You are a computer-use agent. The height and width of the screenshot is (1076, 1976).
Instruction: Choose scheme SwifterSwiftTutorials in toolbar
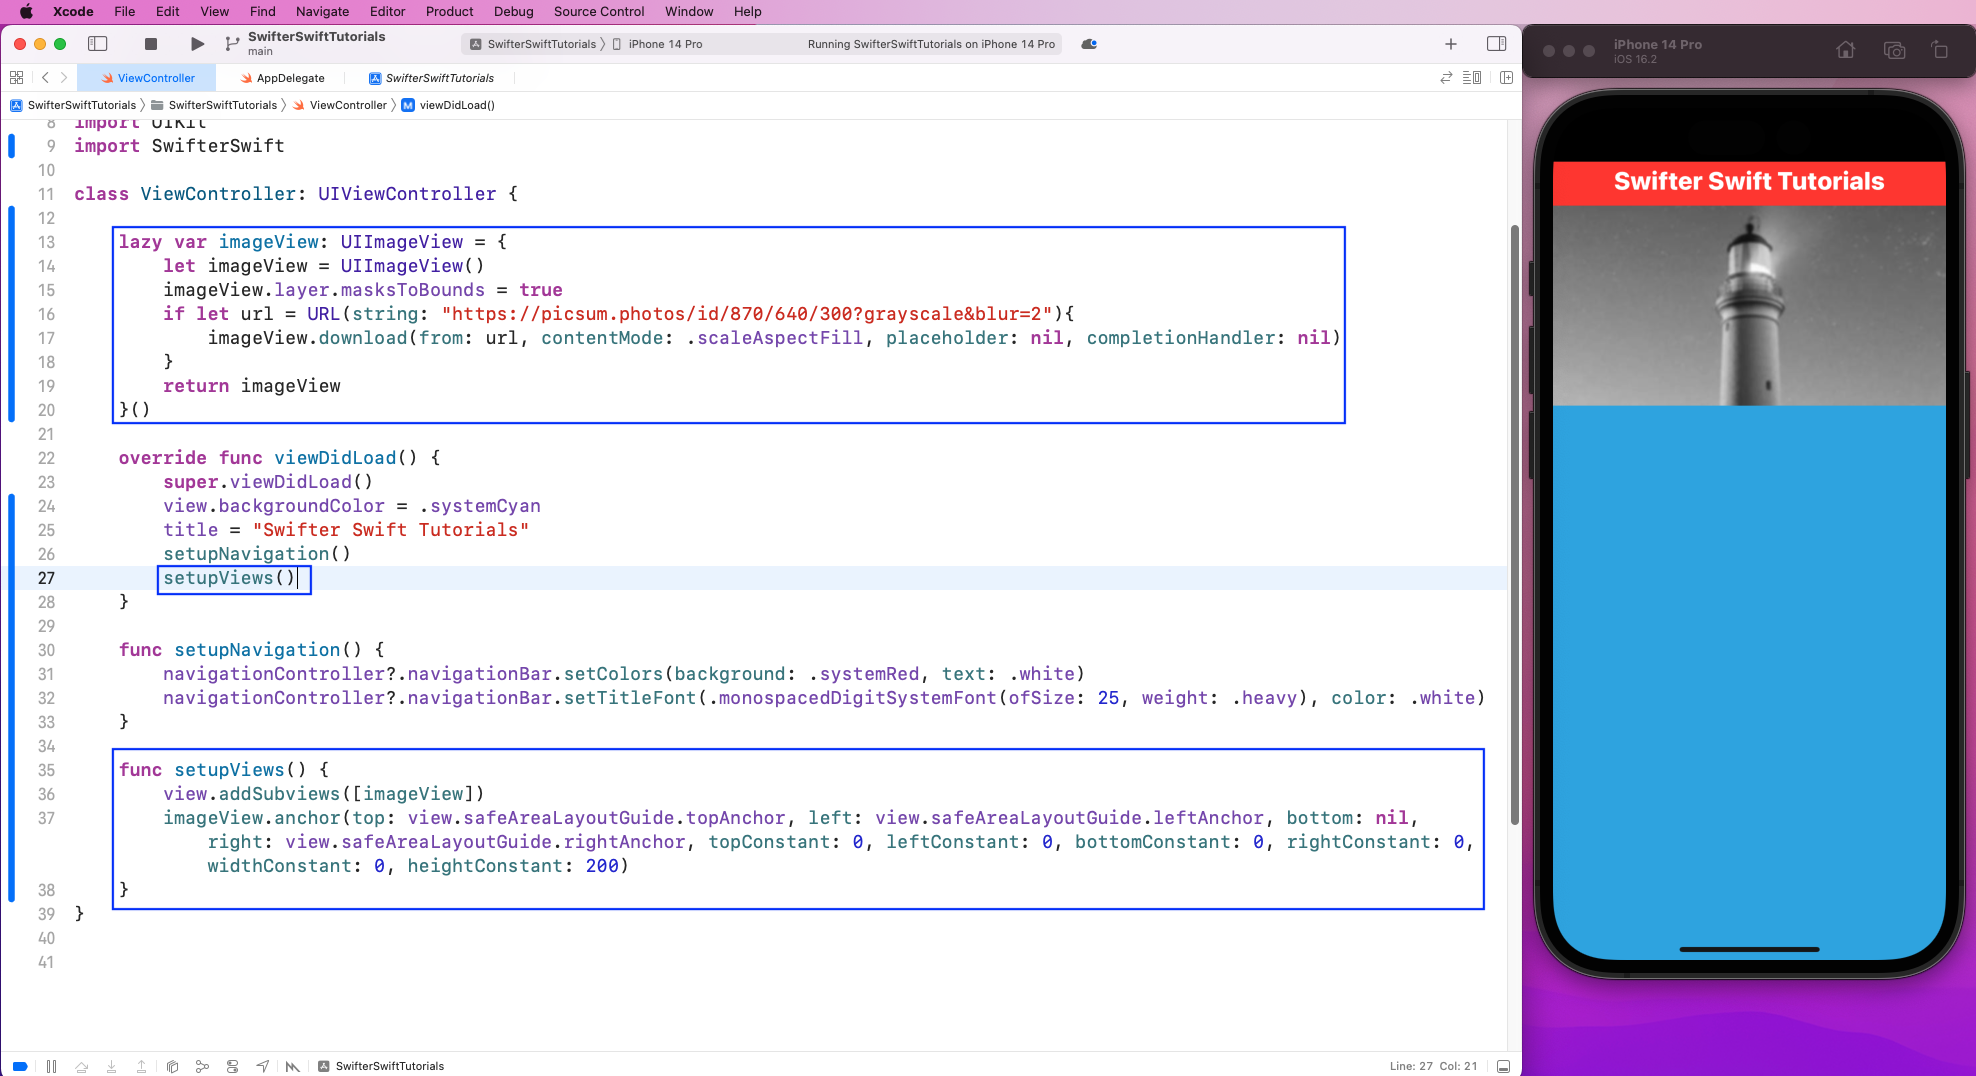(533, 44)
